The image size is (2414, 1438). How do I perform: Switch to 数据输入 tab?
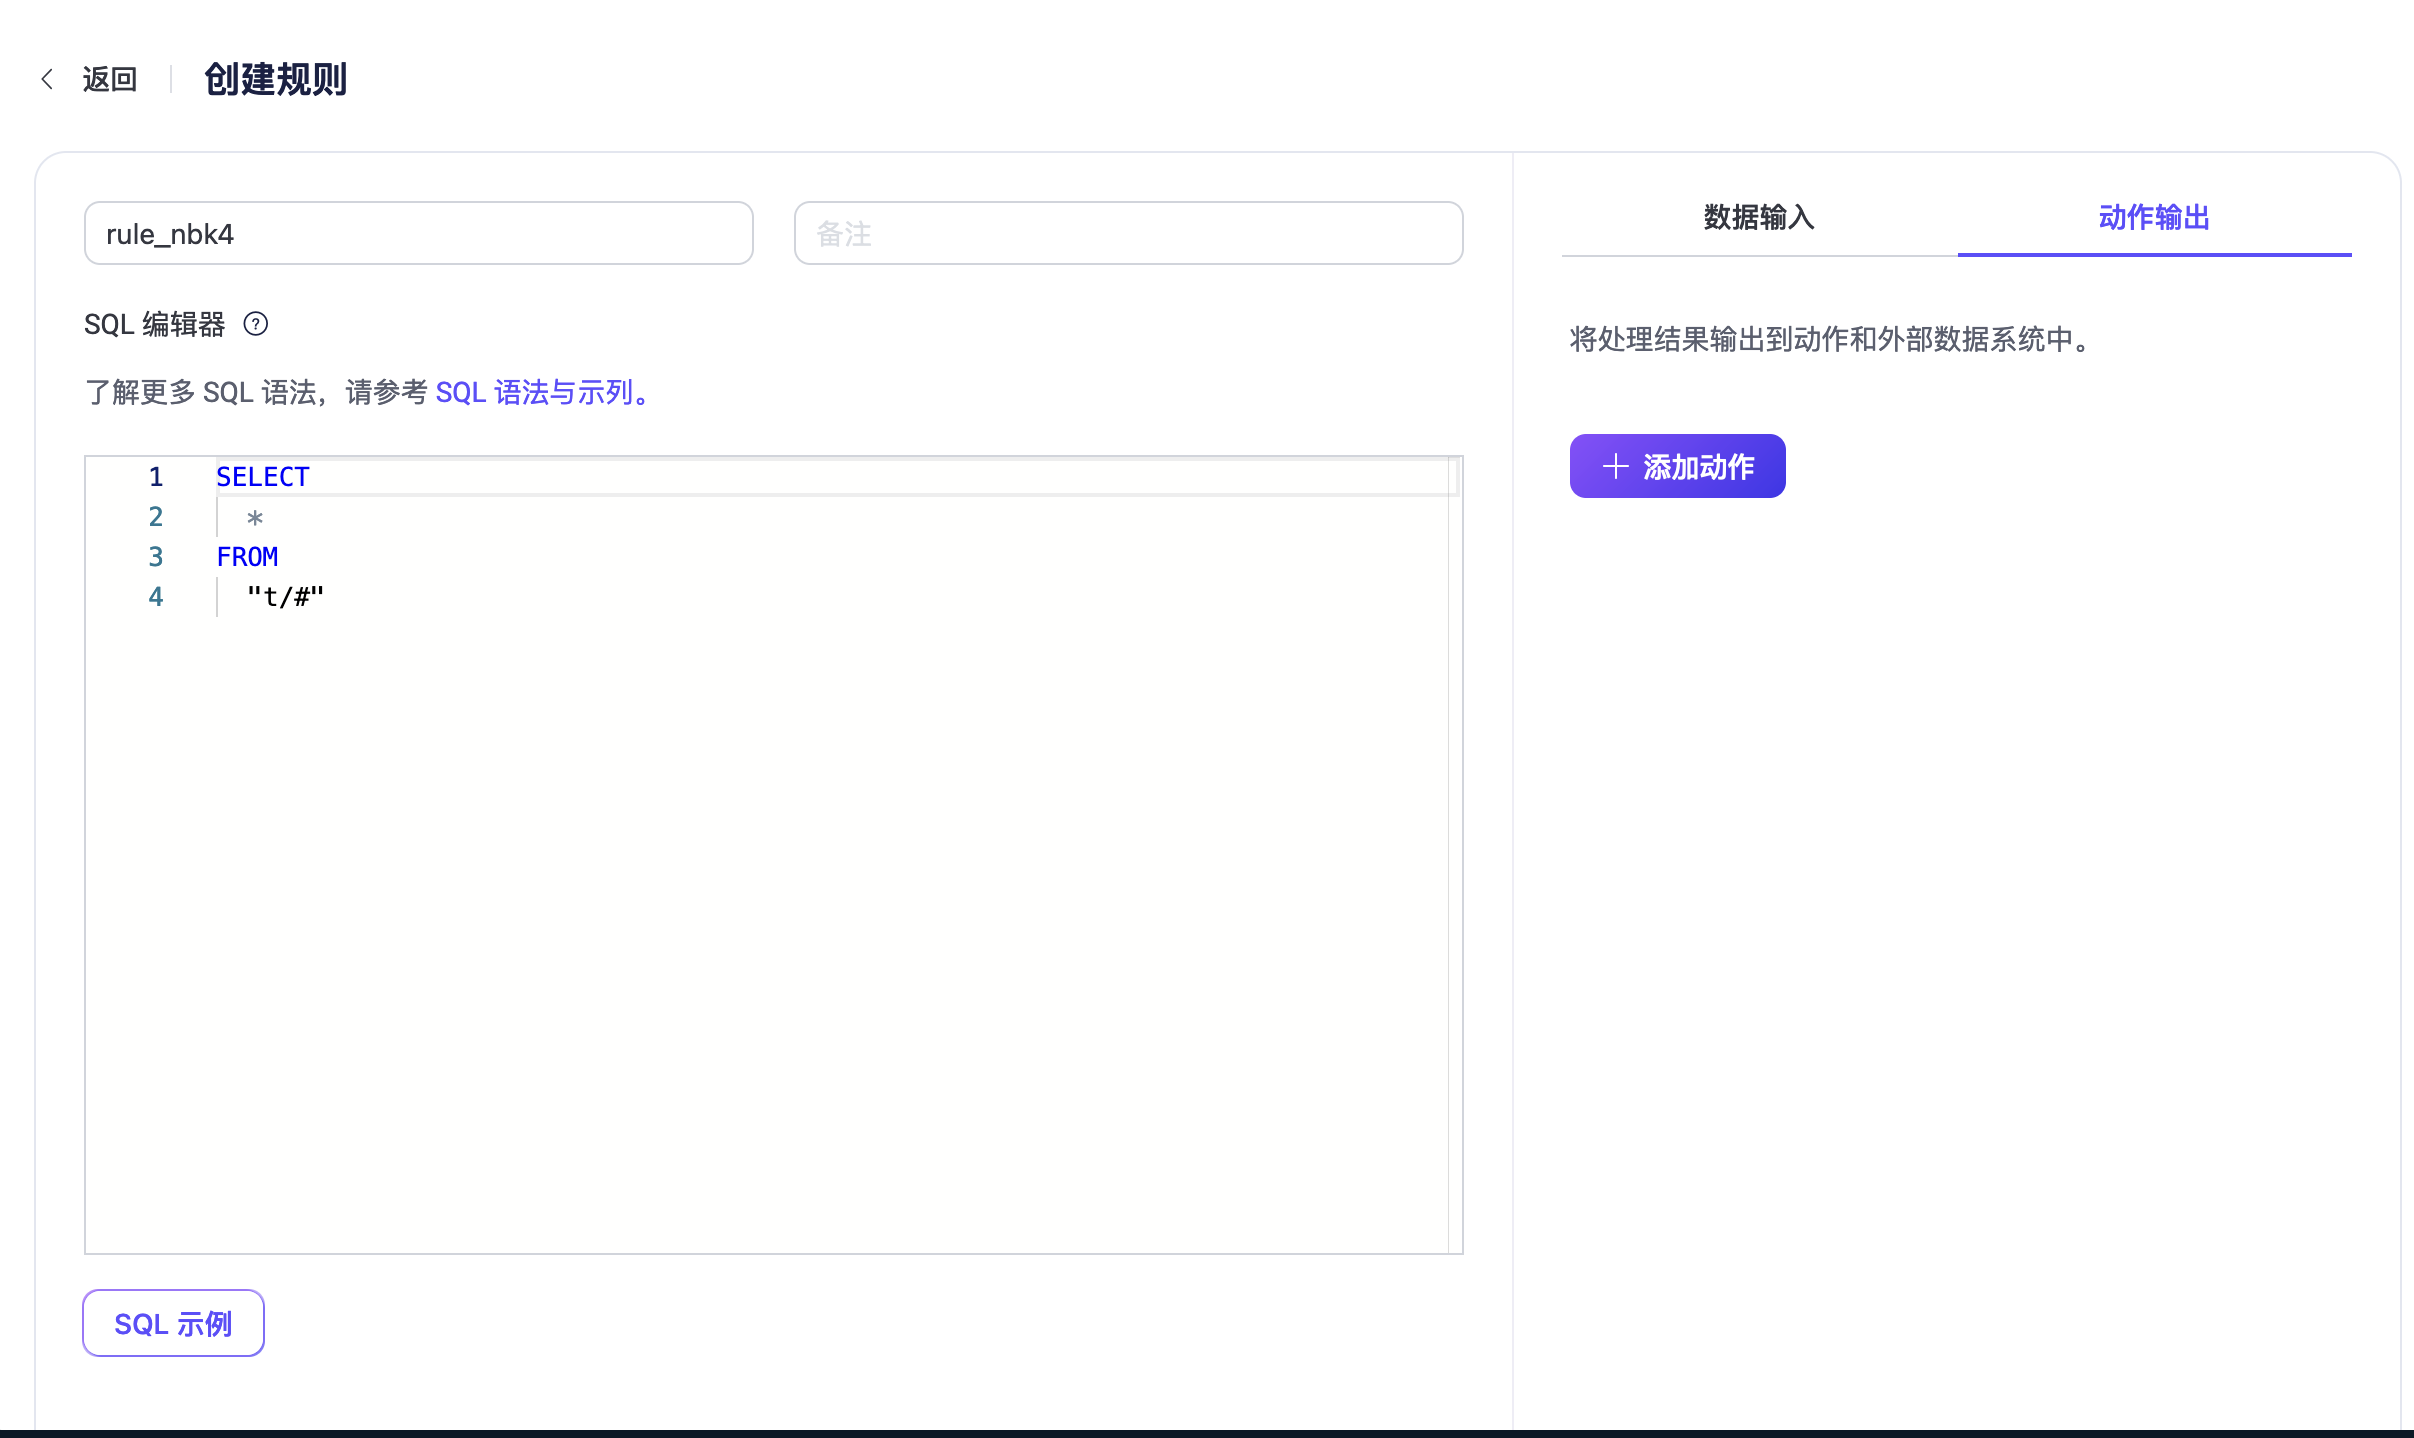[1760, 217]
